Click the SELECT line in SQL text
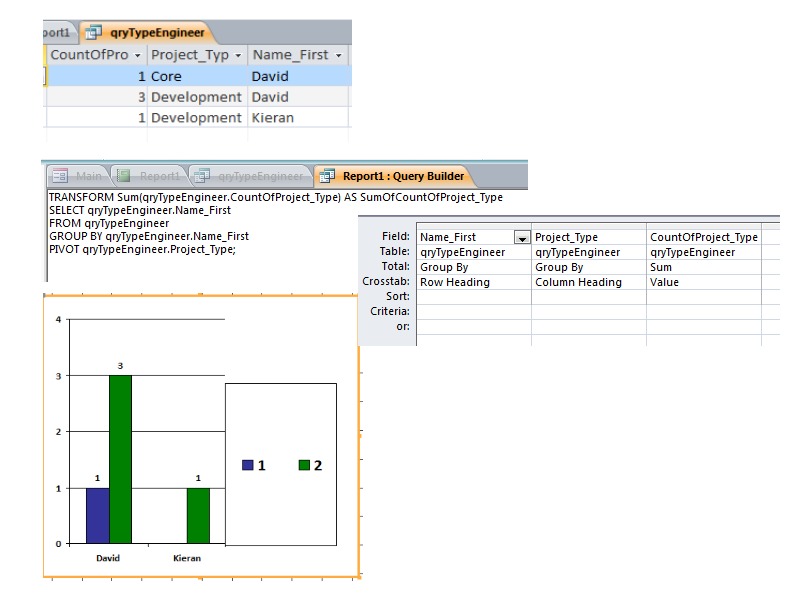This screenshot has height=600, width=800. coord(140,210)
